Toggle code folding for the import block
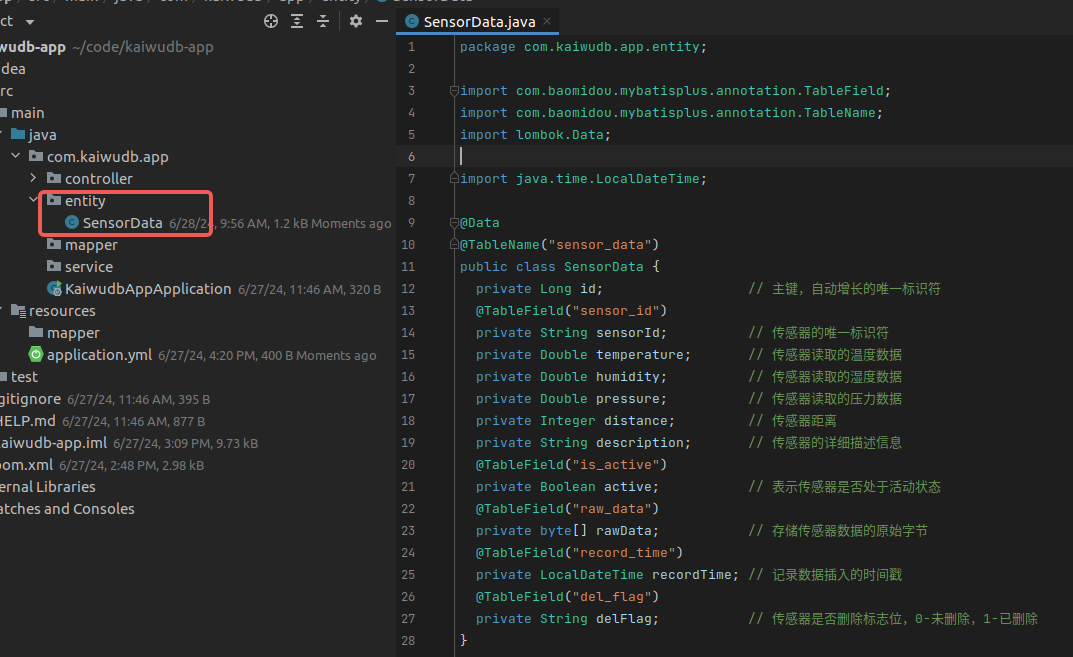This screenshot has width=1073, height=657. tap(453, 91)
